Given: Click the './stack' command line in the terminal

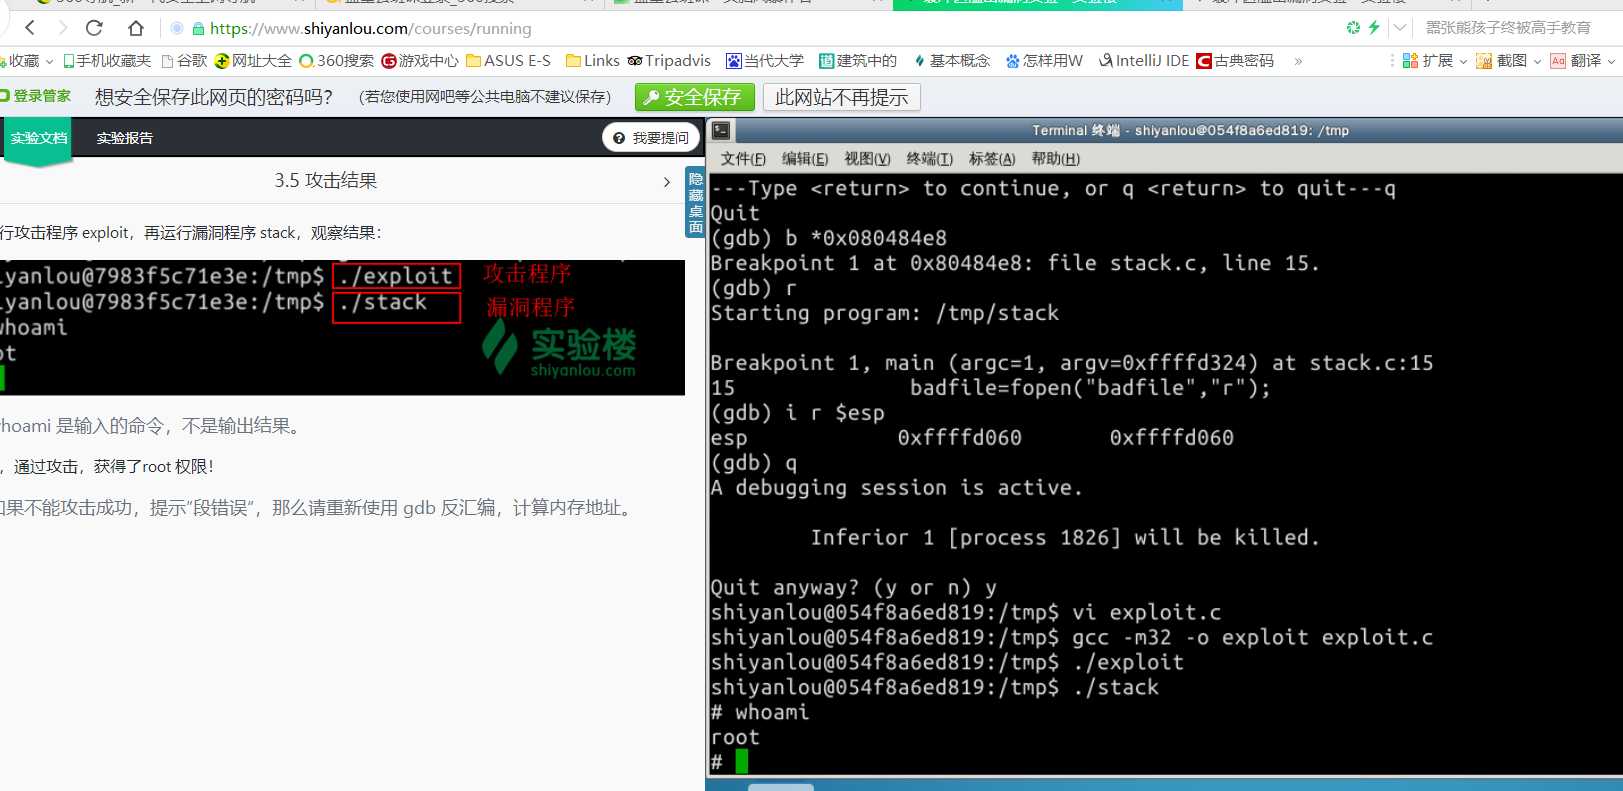Looking at the screenshot, I should [x=934, y=687].
